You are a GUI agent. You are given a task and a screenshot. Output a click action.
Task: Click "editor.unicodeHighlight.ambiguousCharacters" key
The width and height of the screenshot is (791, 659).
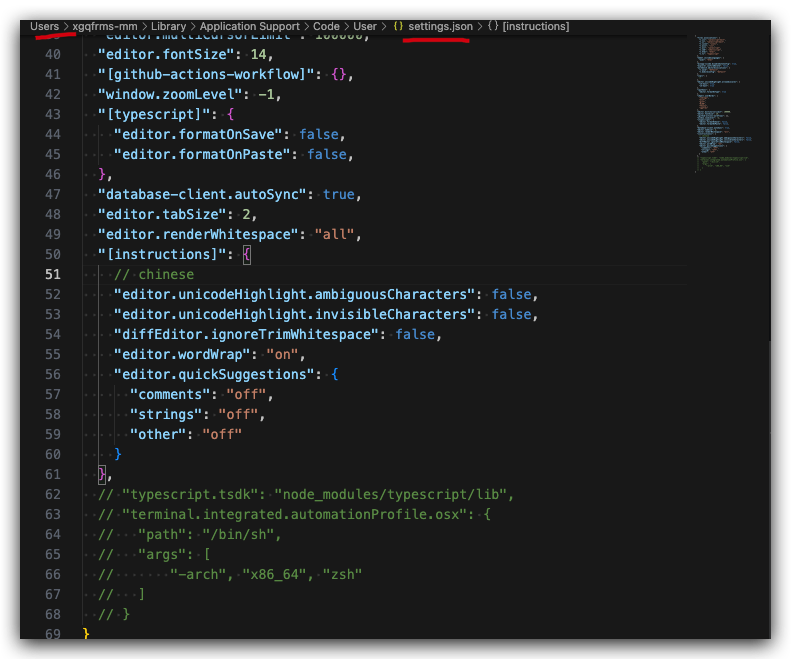click(295, 295)
